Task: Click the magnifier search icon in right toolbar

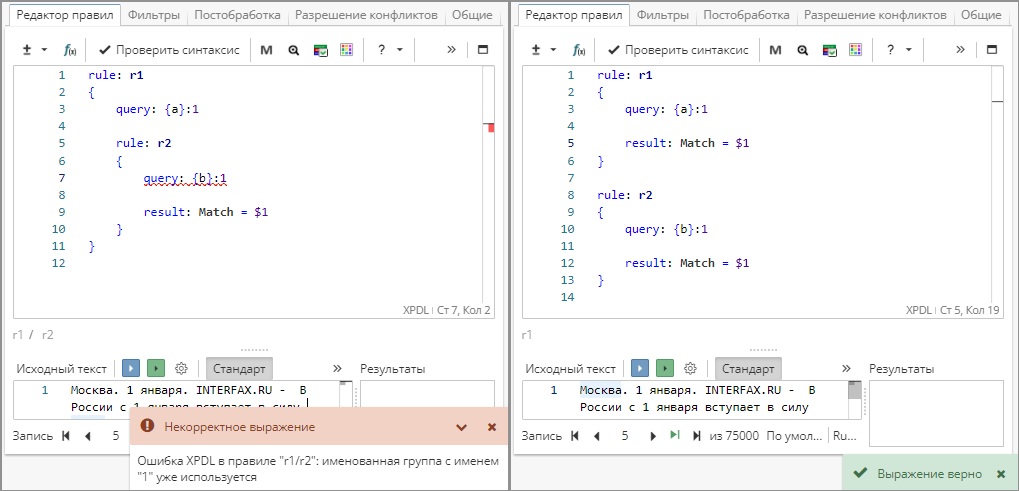Action: point(802,50)
